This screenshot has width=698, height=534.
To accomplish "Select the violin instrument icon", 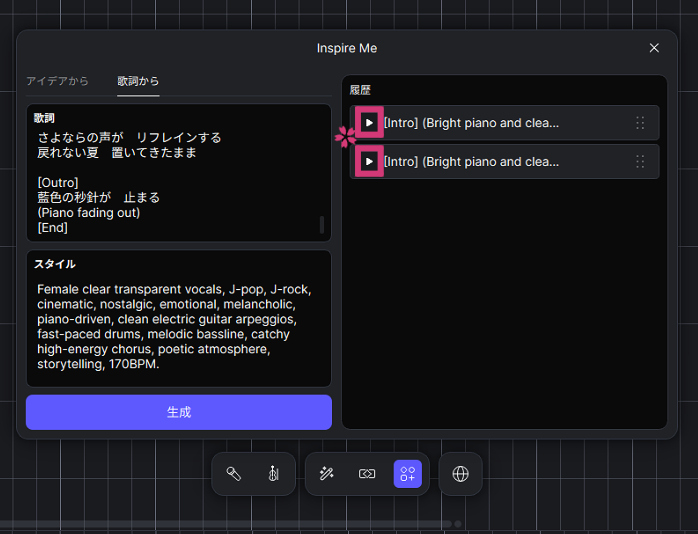I will pyautogui.click(x=273, y=474).
